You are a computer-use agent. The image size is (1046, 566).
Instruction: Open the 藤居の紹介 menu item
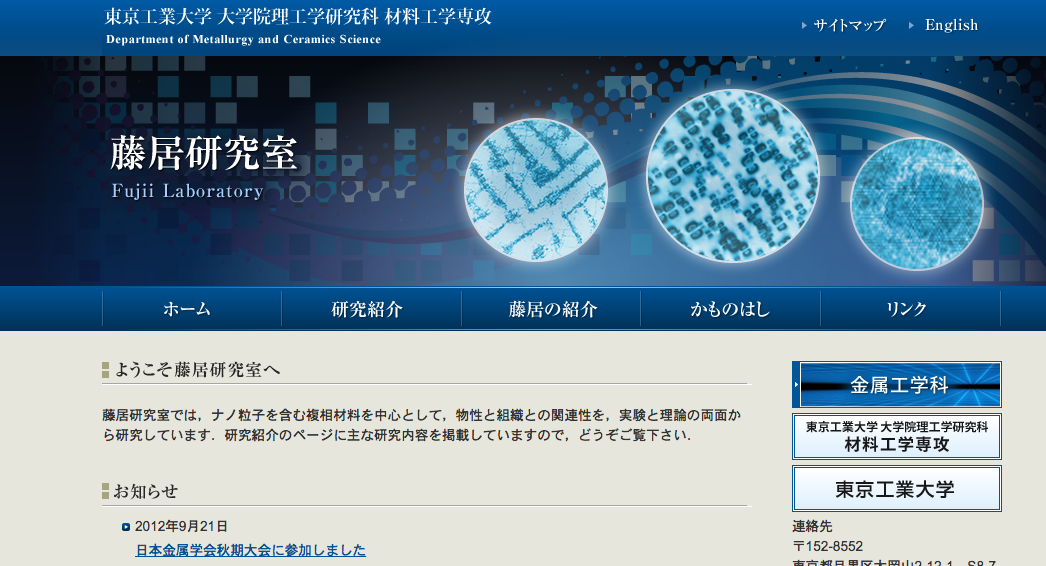551,309
